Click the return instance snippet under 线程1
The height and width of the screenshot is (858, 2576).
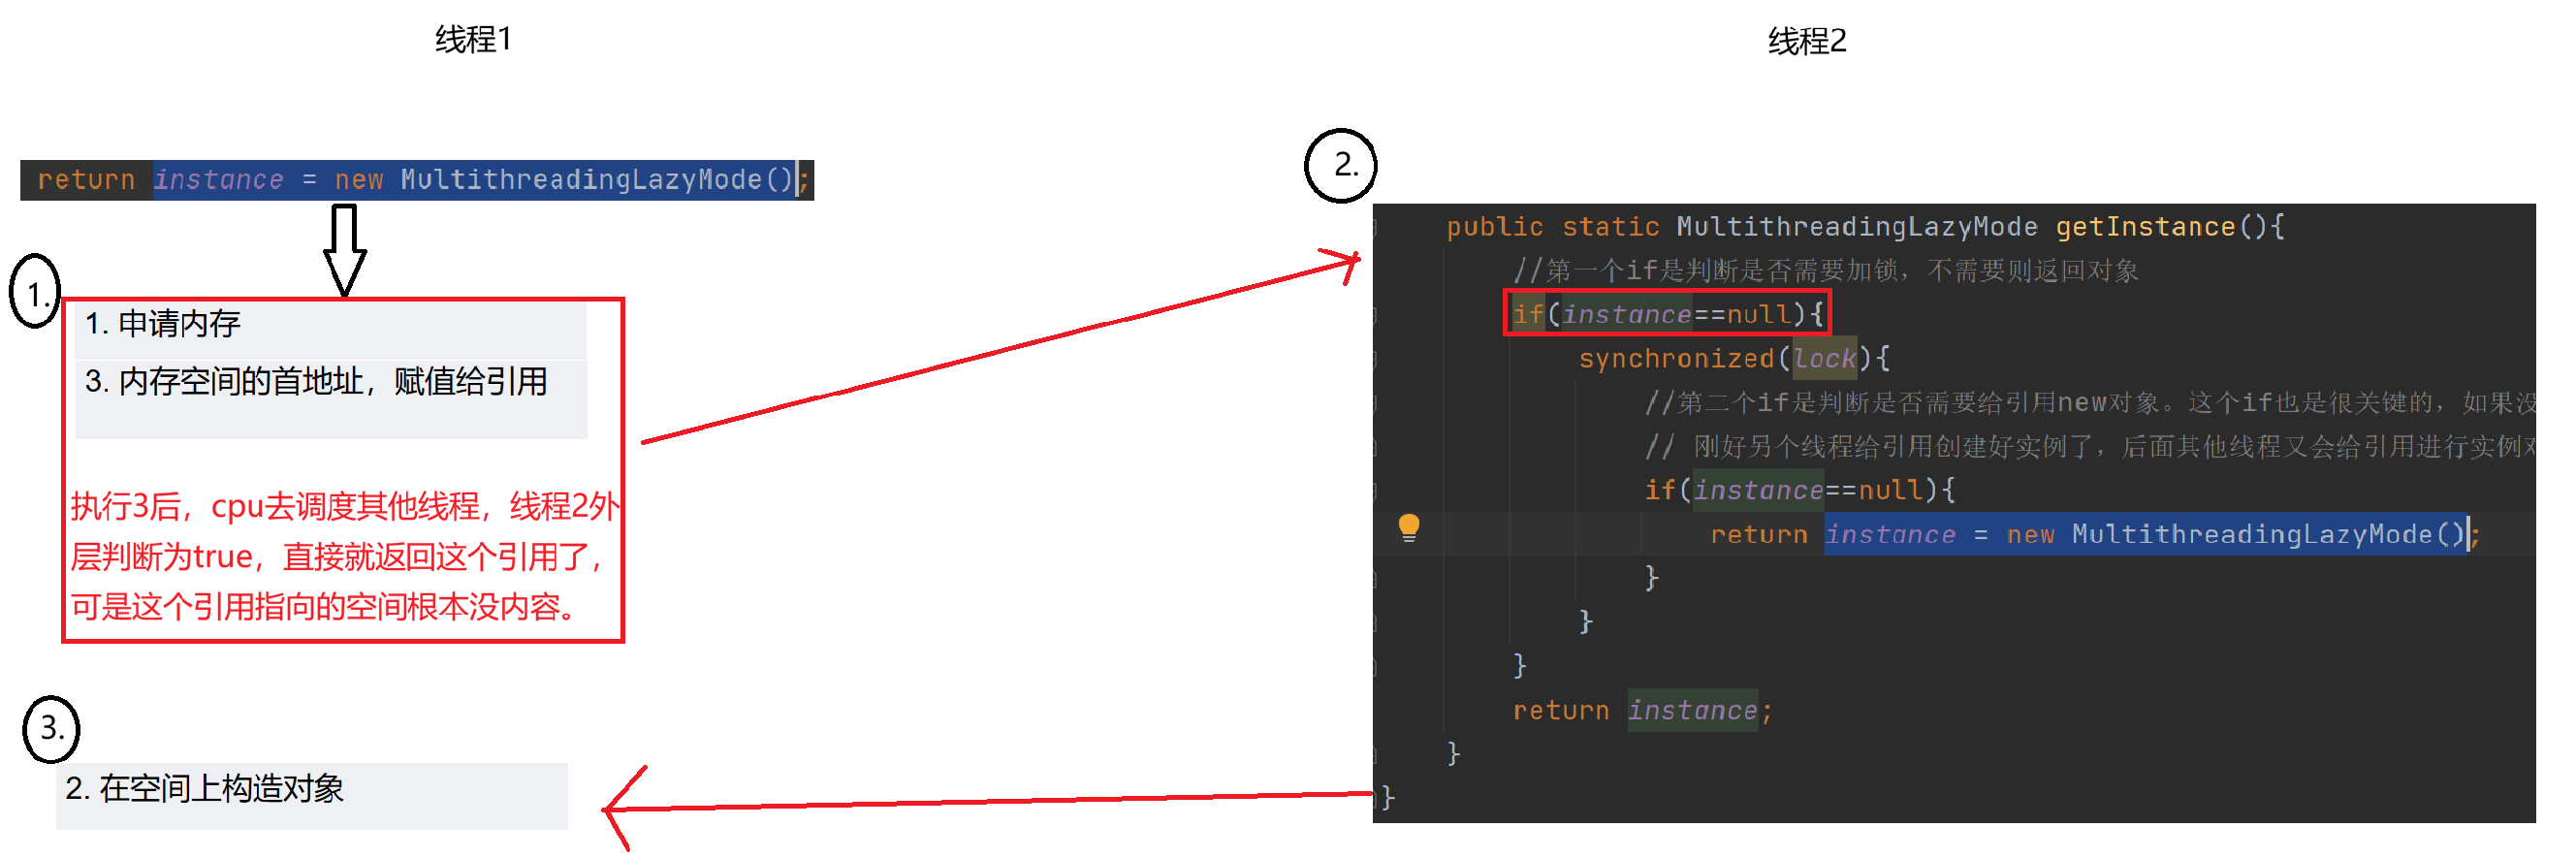417,180
